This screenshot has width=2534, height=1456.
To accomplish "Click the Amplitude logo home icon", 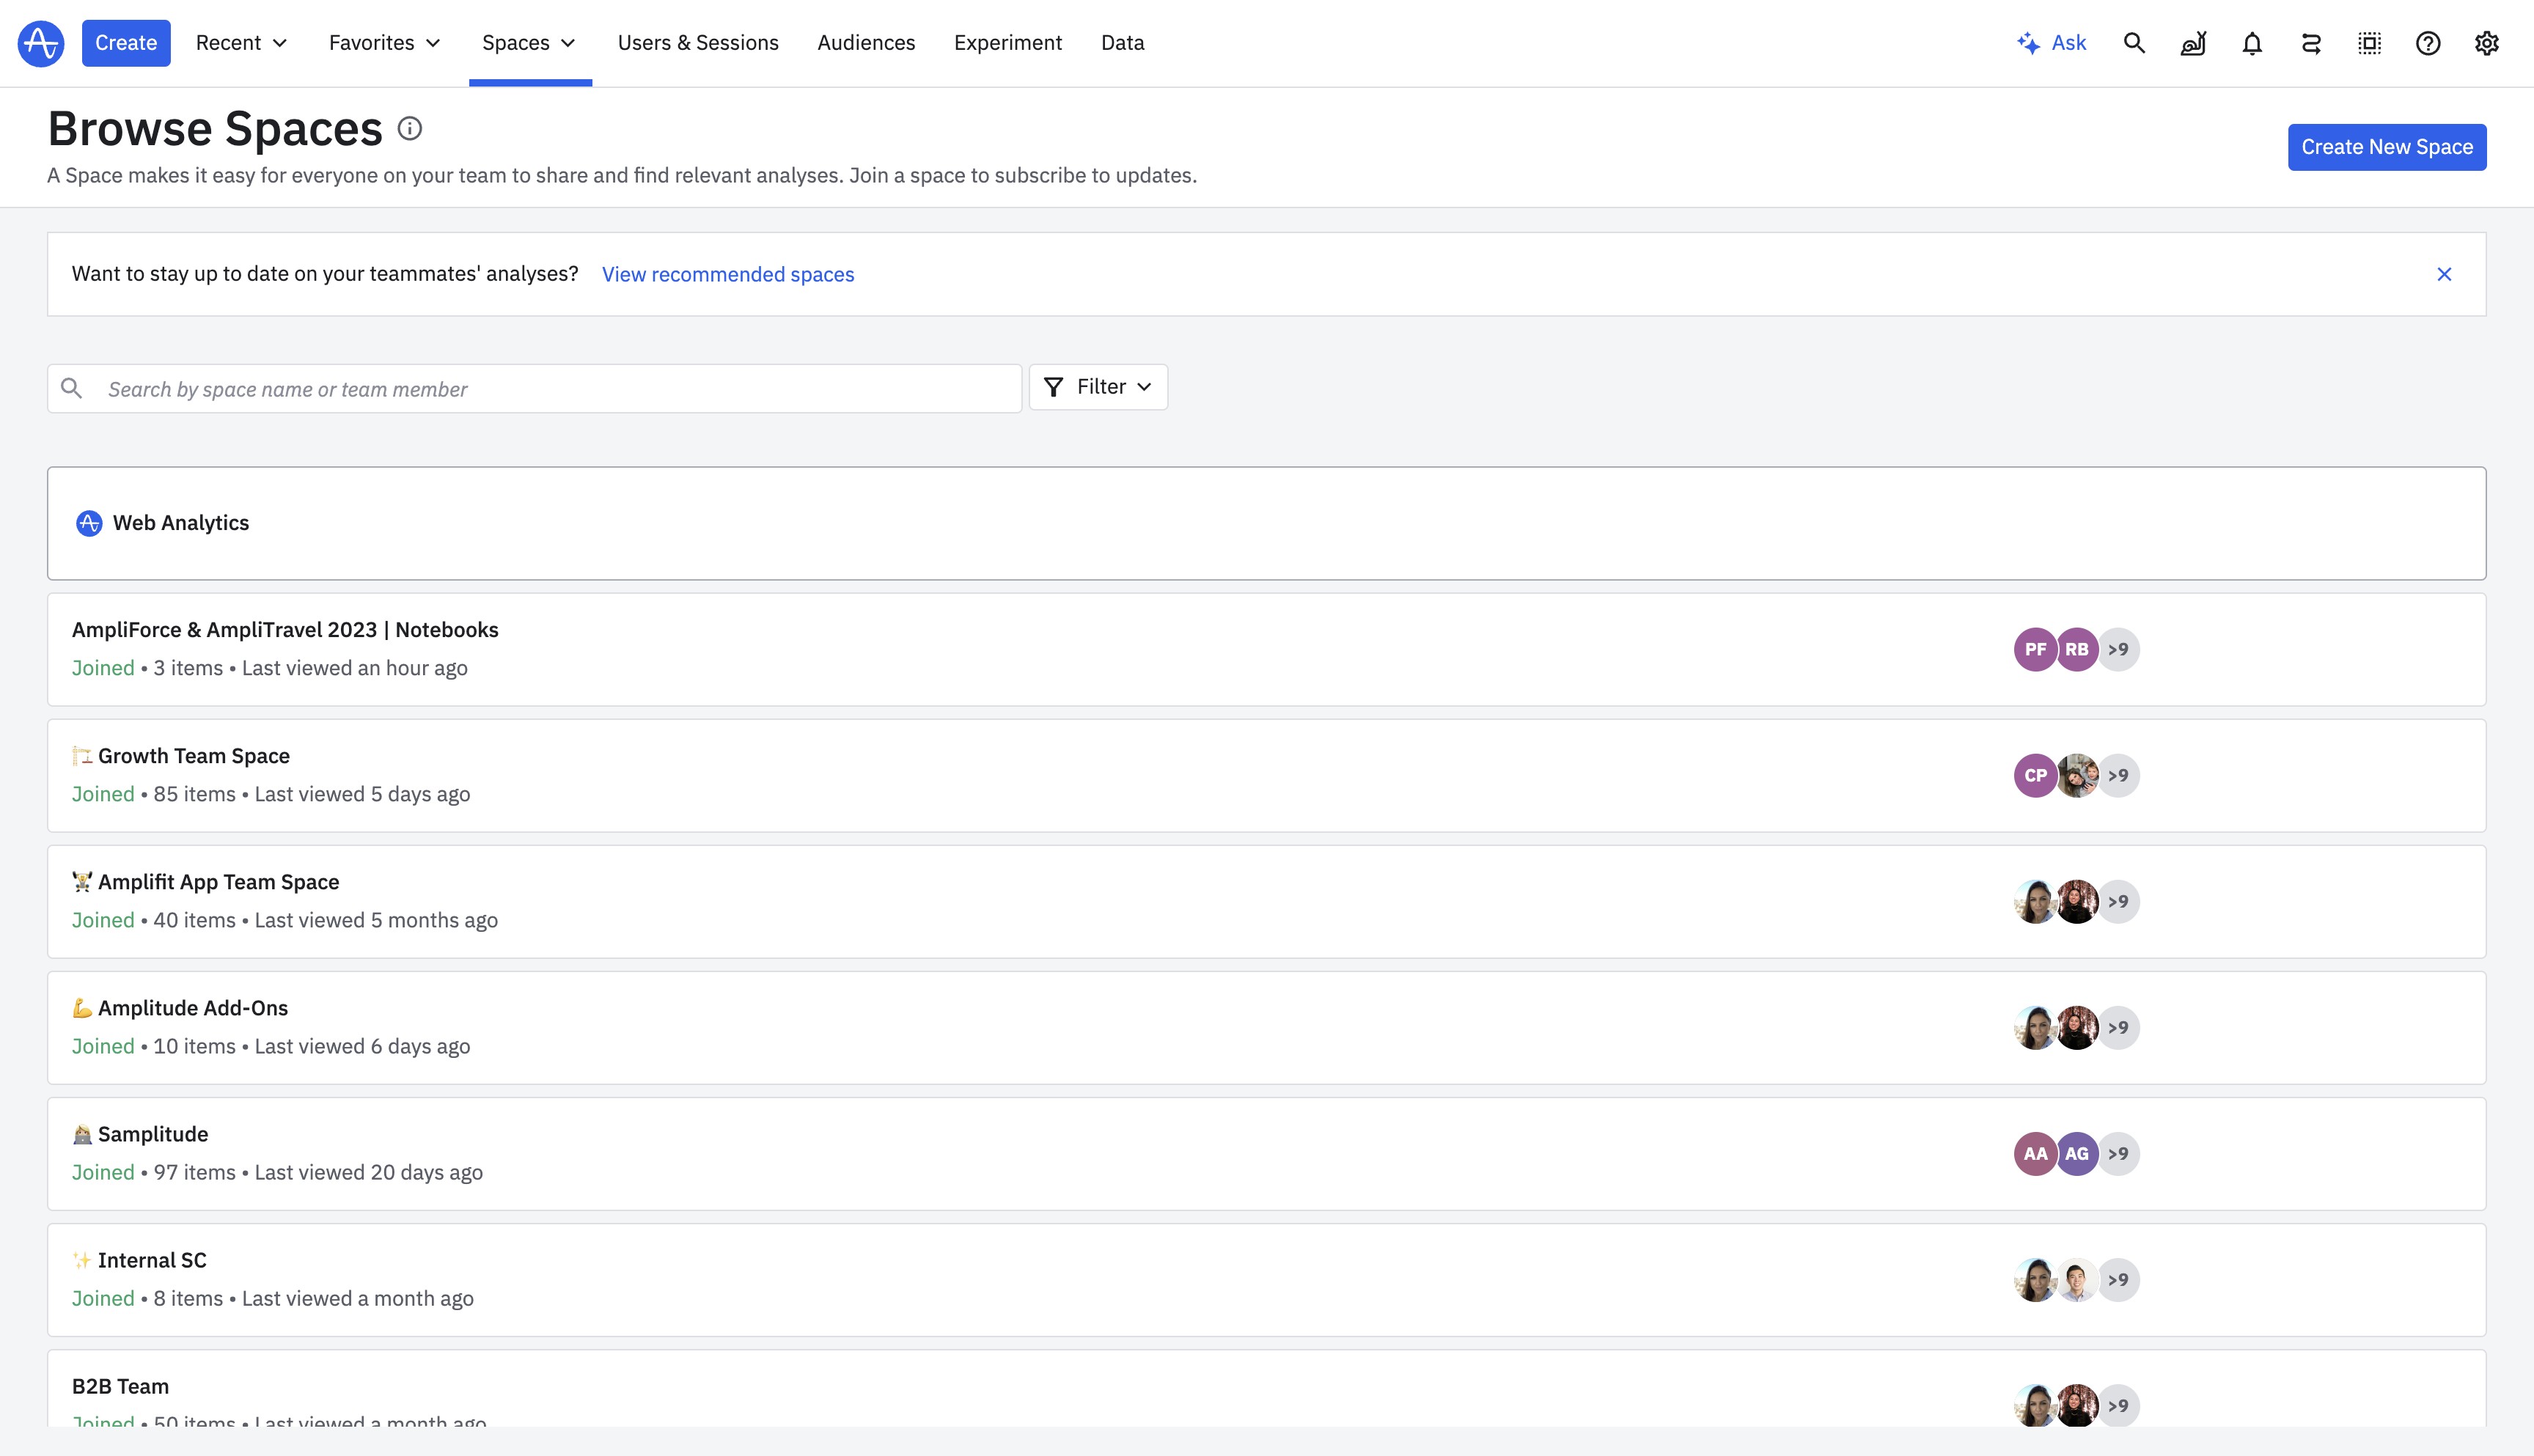I will 41,43.
